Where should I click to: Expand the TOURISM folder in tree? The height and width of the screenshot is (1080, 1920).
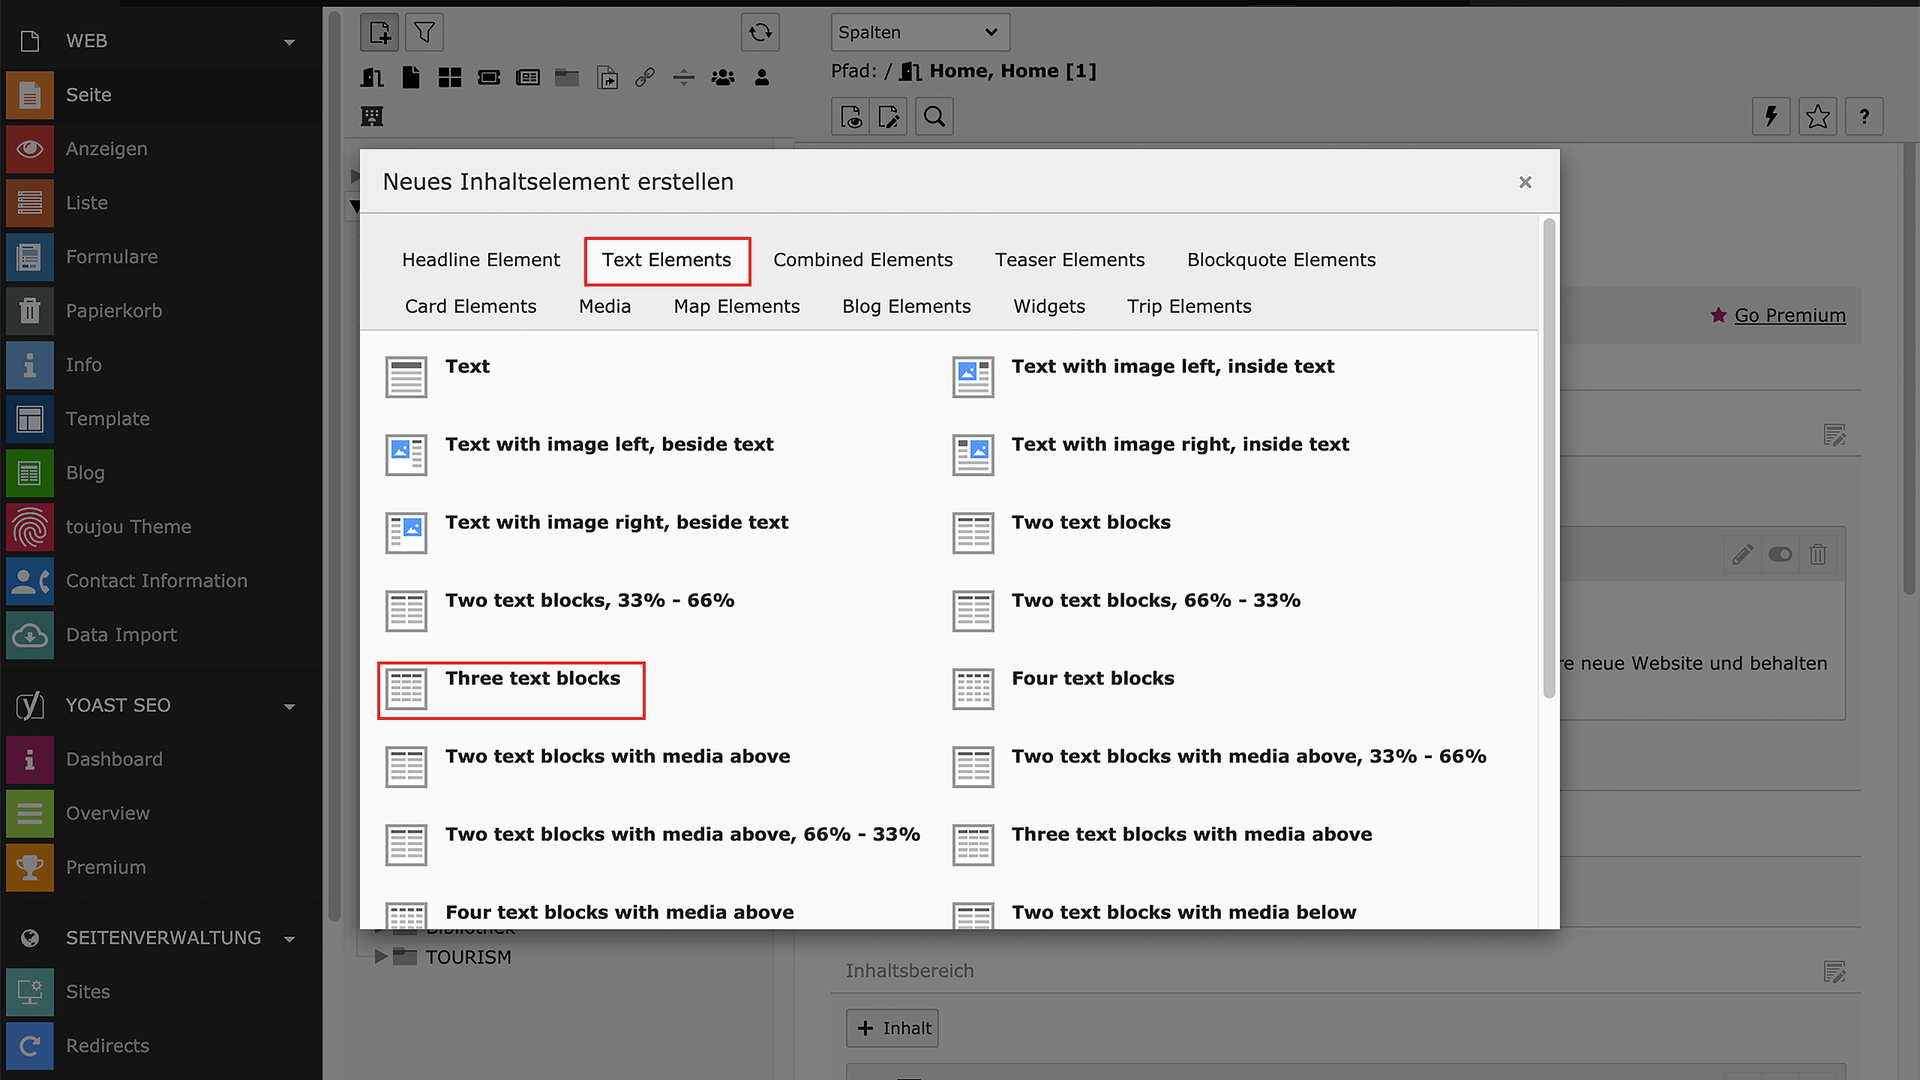pos(381,957)
